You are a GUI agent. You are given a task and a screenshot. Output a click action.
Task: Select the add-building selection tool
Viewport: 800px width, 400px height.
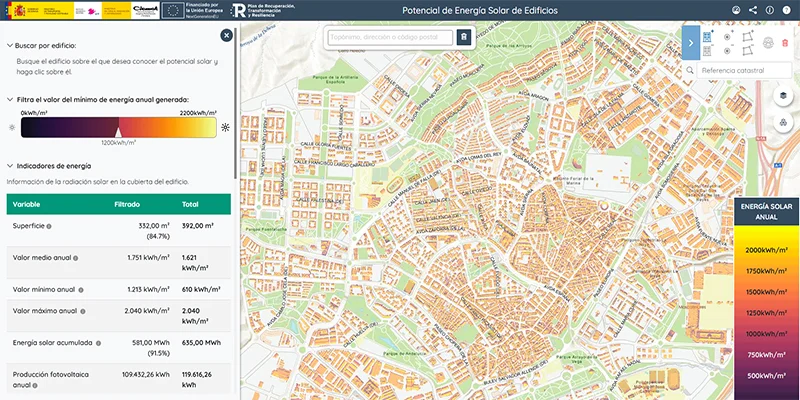708,36
